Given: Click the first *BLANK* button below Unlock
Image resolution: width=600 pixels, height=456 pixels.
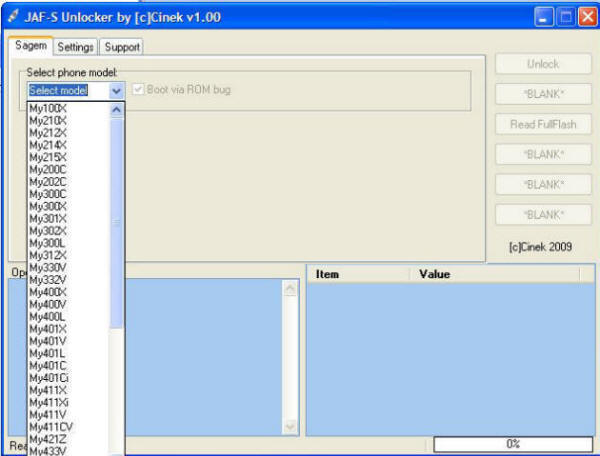Looking at the screenshot, I should point(543,94).
